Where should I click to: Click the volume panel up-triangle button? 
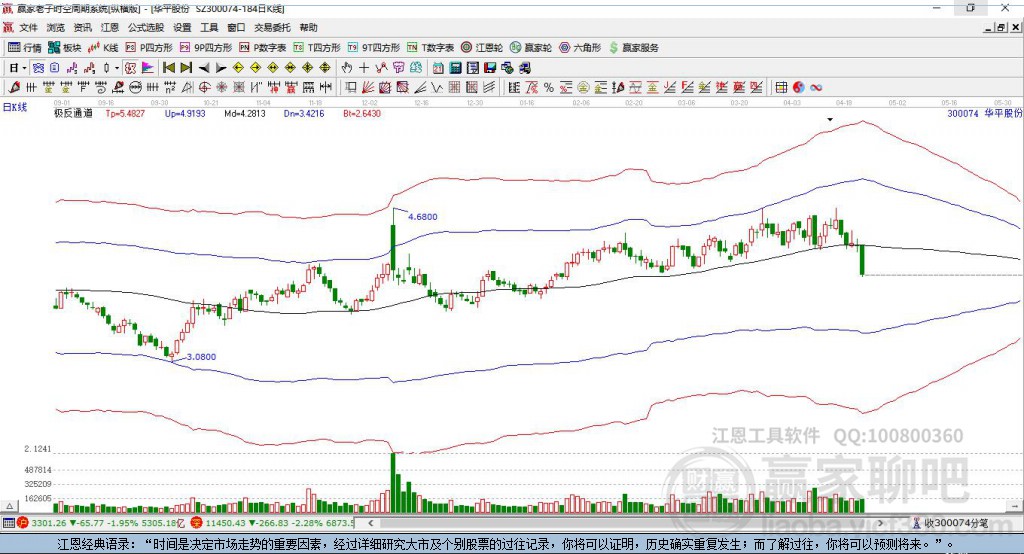(9, 506)
